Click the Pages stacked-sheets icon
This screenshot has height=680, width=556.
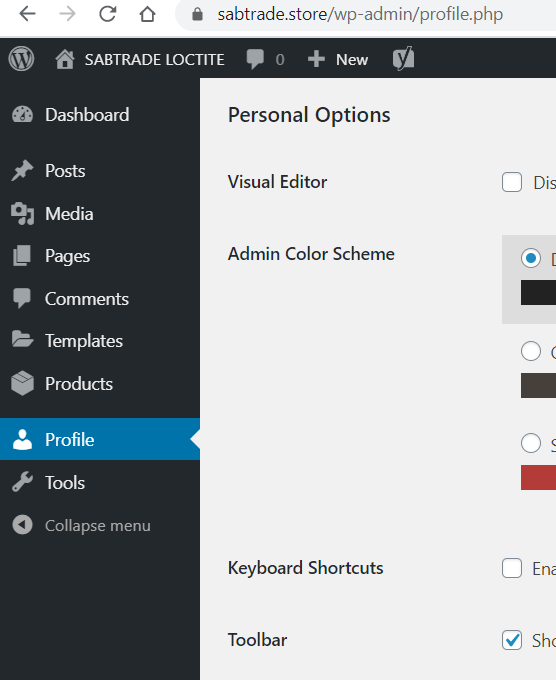[22, 255]
